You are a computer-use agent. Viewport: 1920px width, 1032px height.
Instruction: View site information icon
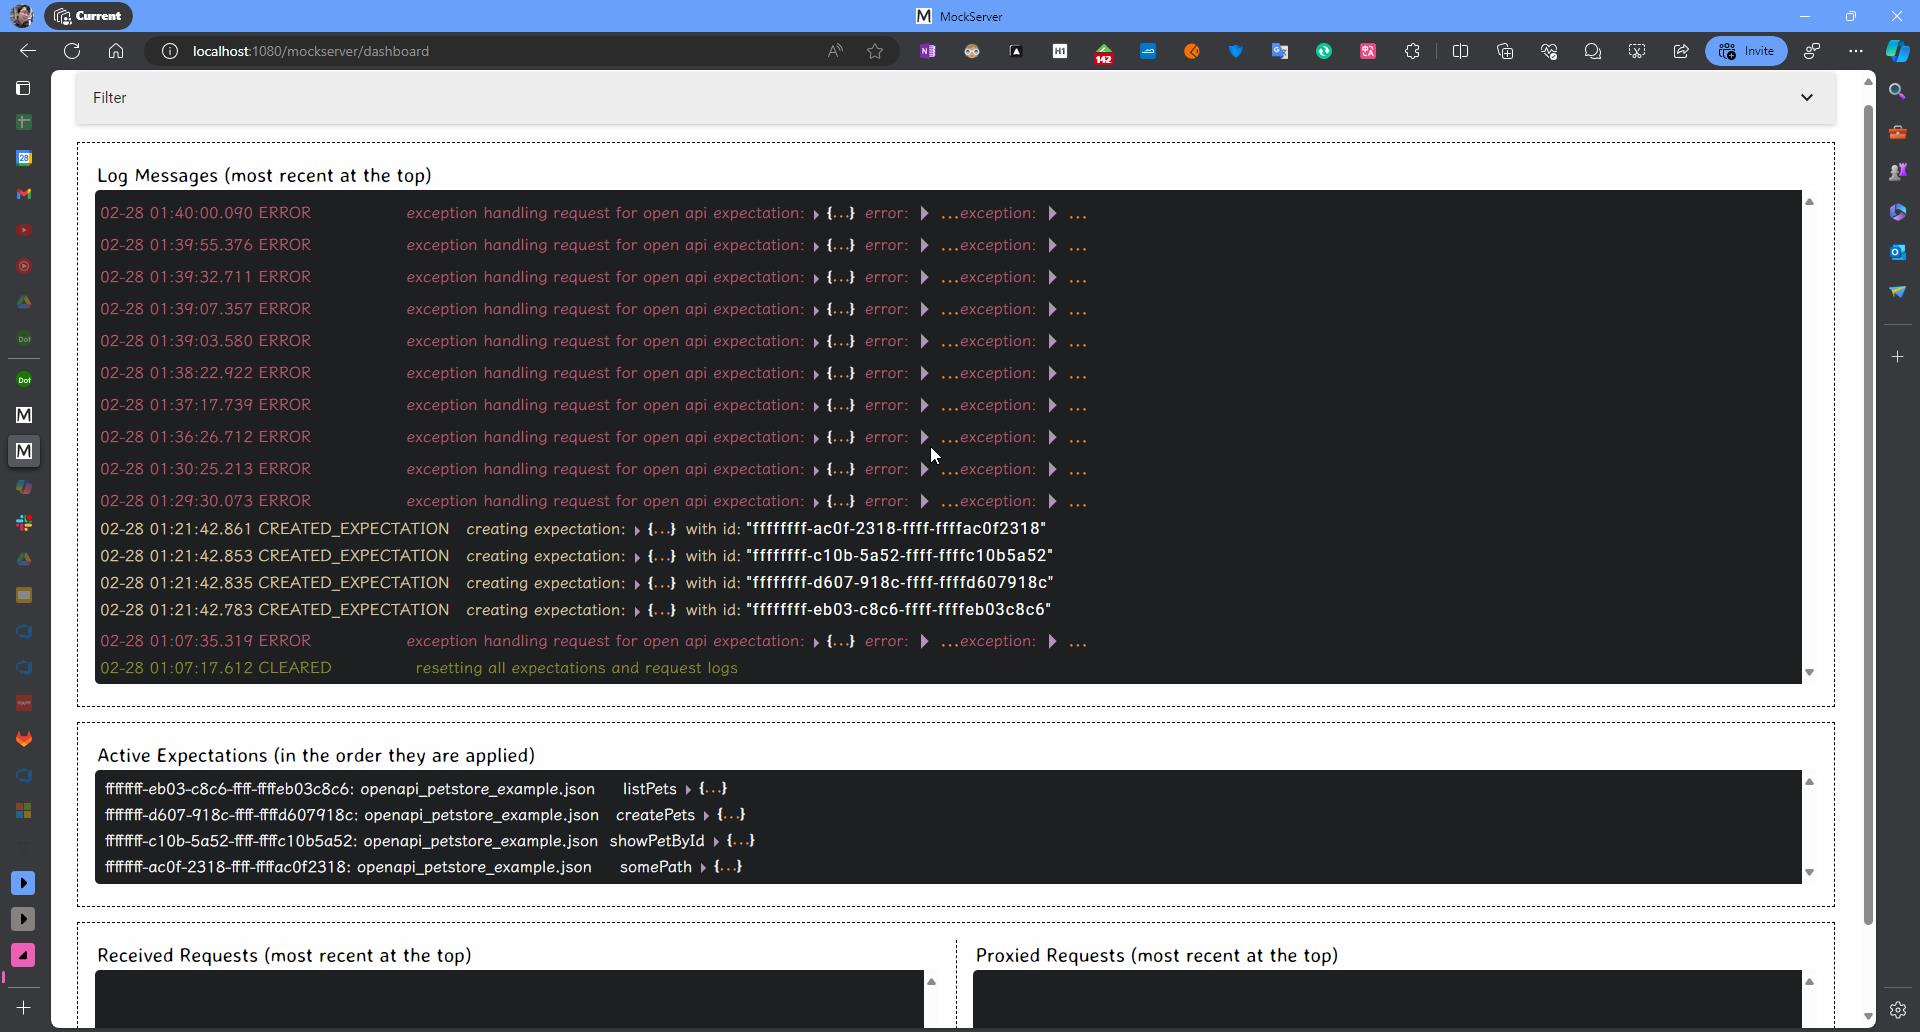pyautogui.click(x=170, y=51)
